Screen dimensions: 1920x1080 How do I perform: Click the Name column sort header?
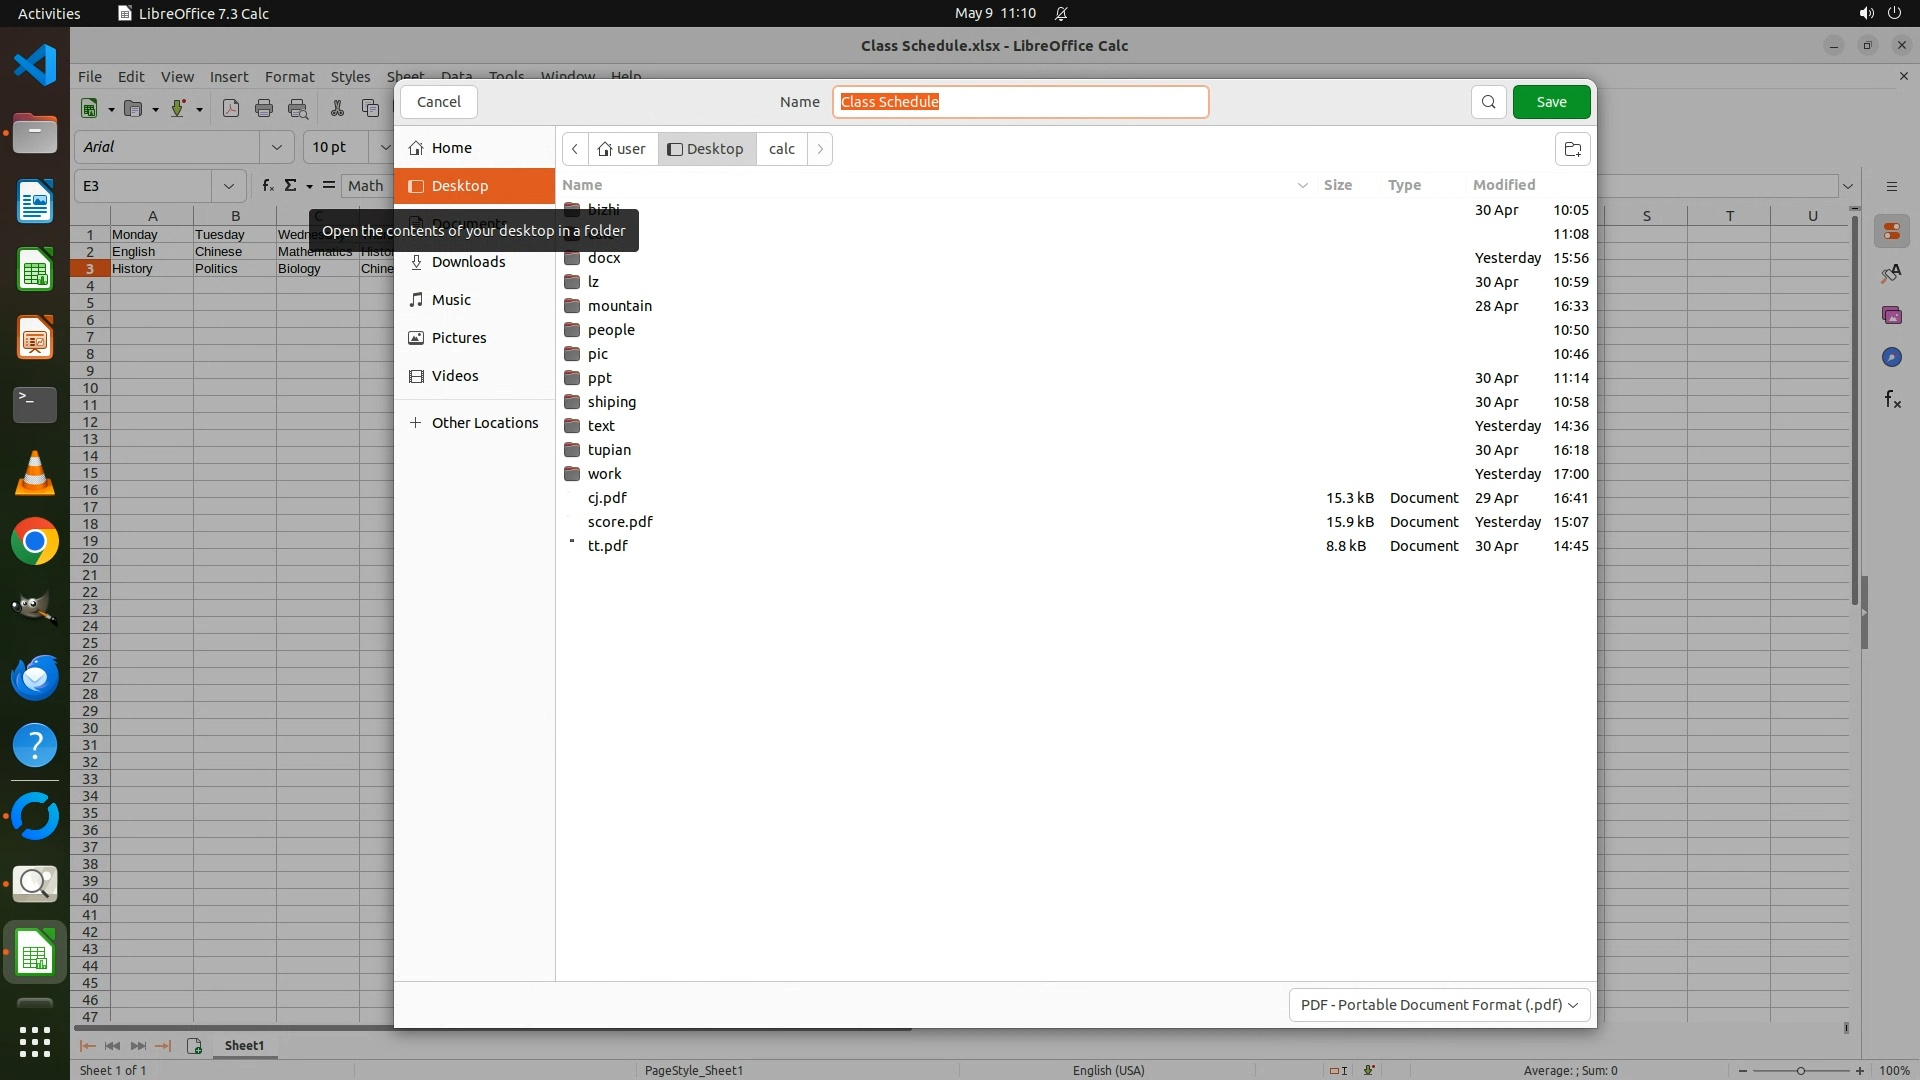click(582, 185)
